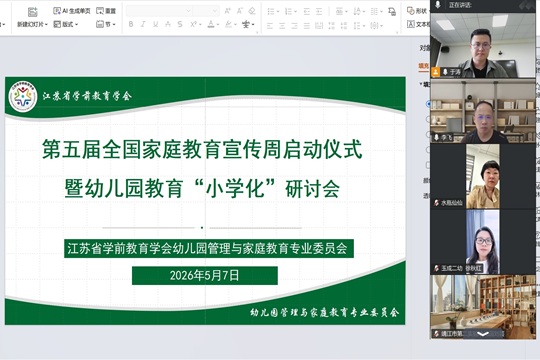This screenshot has height=360, width=540.
Task: Click the date text 2026年5月7日
Action: 205,276
